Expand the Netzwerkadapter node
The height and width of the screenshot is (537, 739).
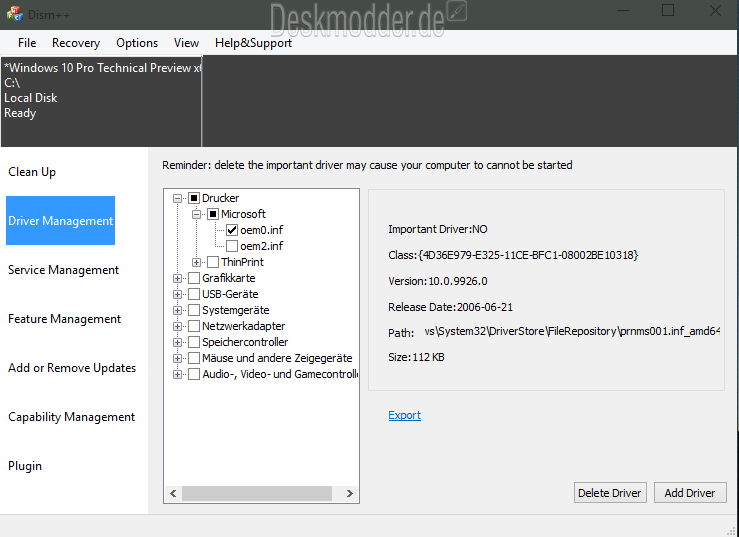[177, 327]
